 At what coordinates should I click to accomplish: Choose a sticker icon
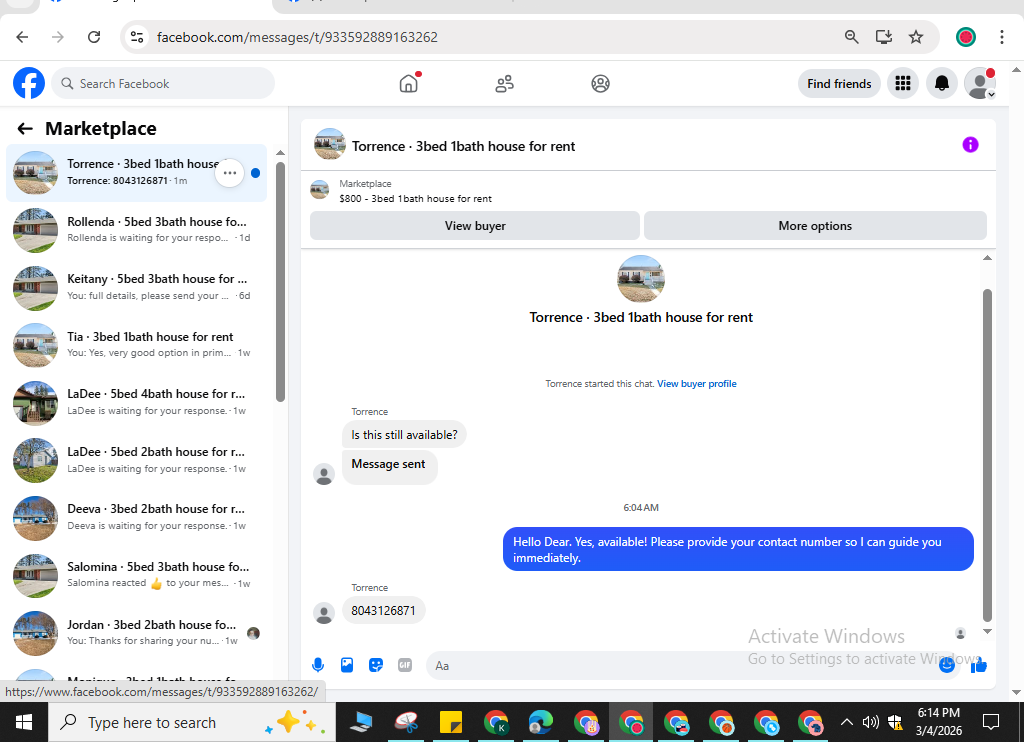tap(376, 666)
